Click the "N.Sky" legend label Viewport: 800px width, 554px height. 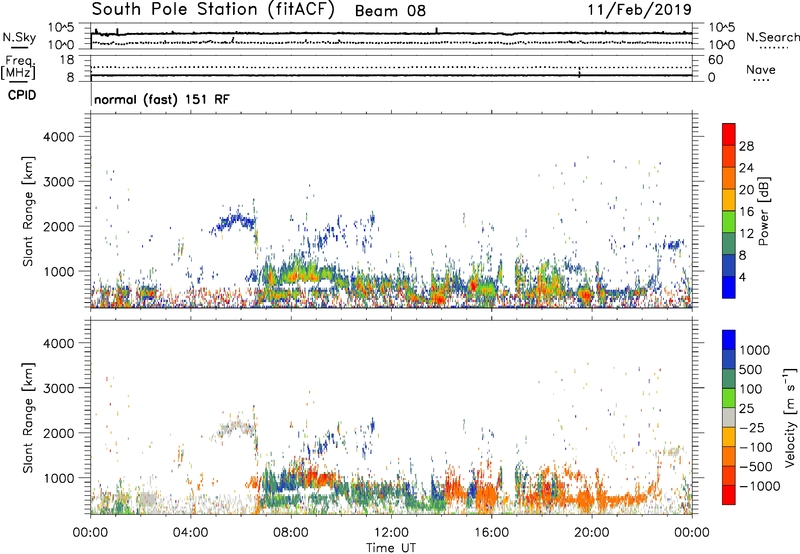point(19,37)
